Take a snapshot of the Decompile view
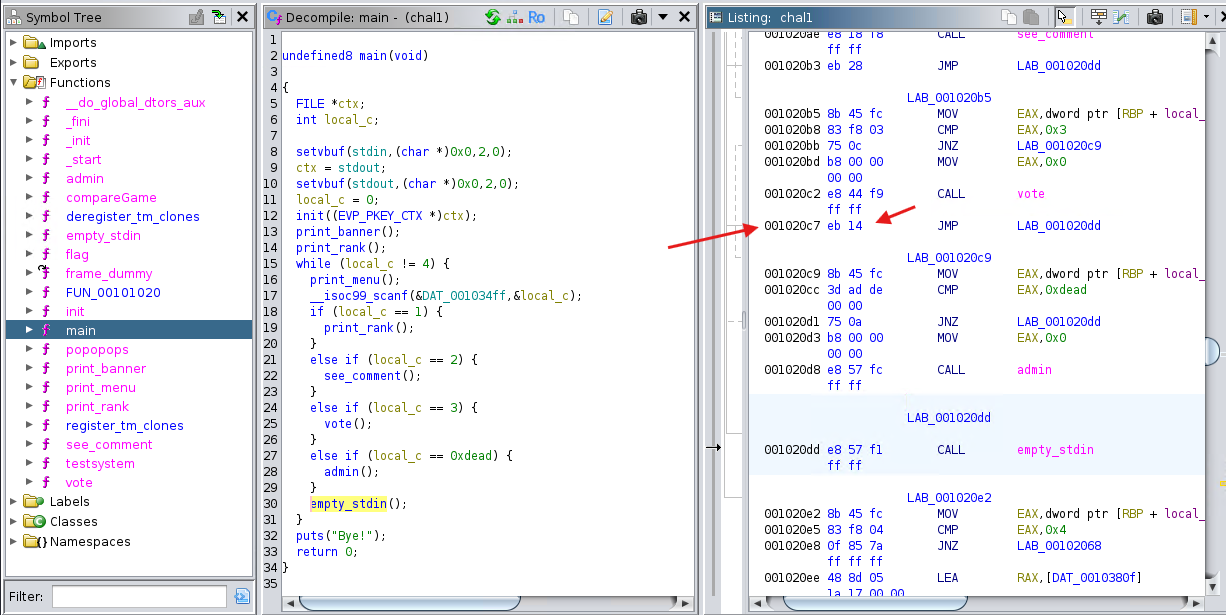The height and width of the screenshot is (615, 1226). click(x=638, y=17)
